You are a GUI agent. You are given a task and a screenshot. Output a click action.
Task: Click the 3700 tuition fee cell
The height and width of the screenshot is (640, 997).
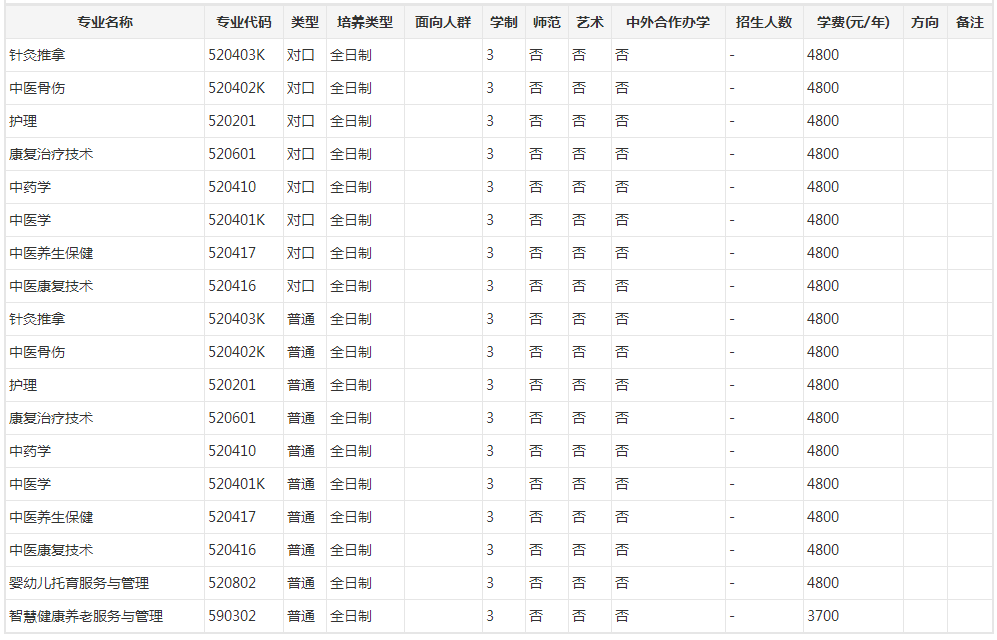pos(823,616)
